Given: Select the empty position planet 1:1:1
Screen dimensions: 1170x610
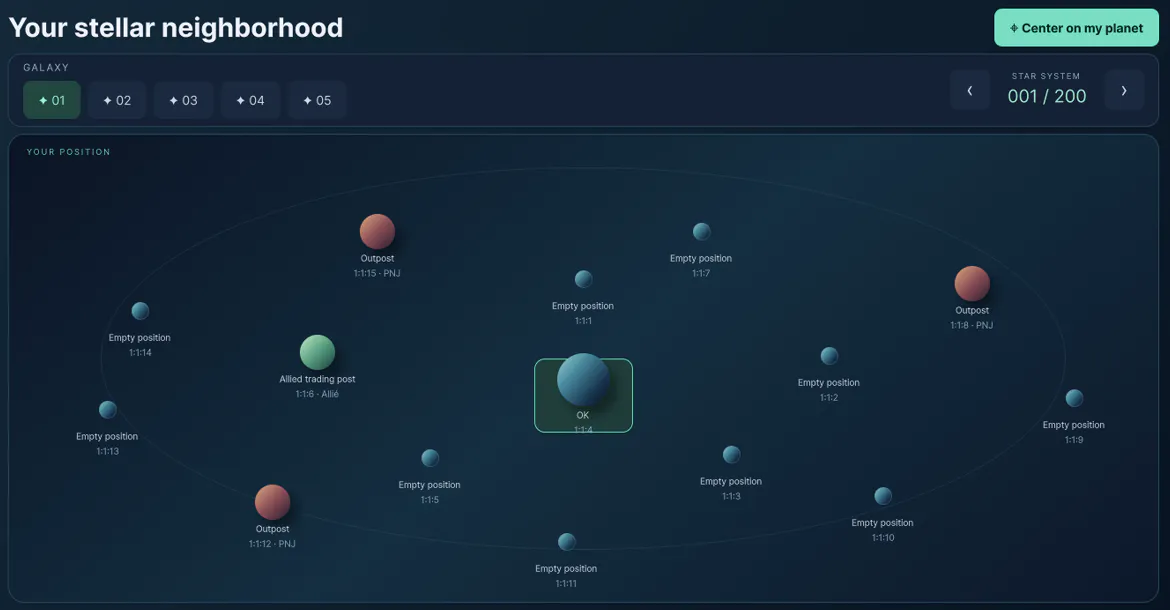Looking at the screenshot, I should pos(584,279).
